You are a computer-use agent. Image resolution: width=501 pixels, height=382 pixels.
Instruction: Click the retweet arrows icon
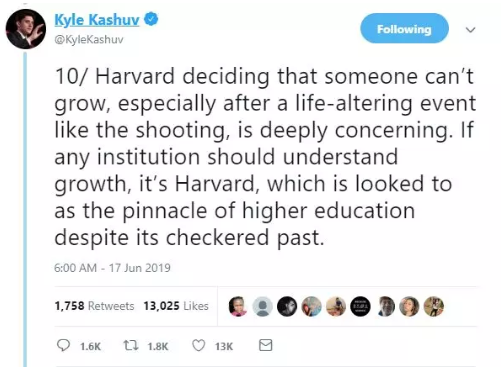point(130,345)
